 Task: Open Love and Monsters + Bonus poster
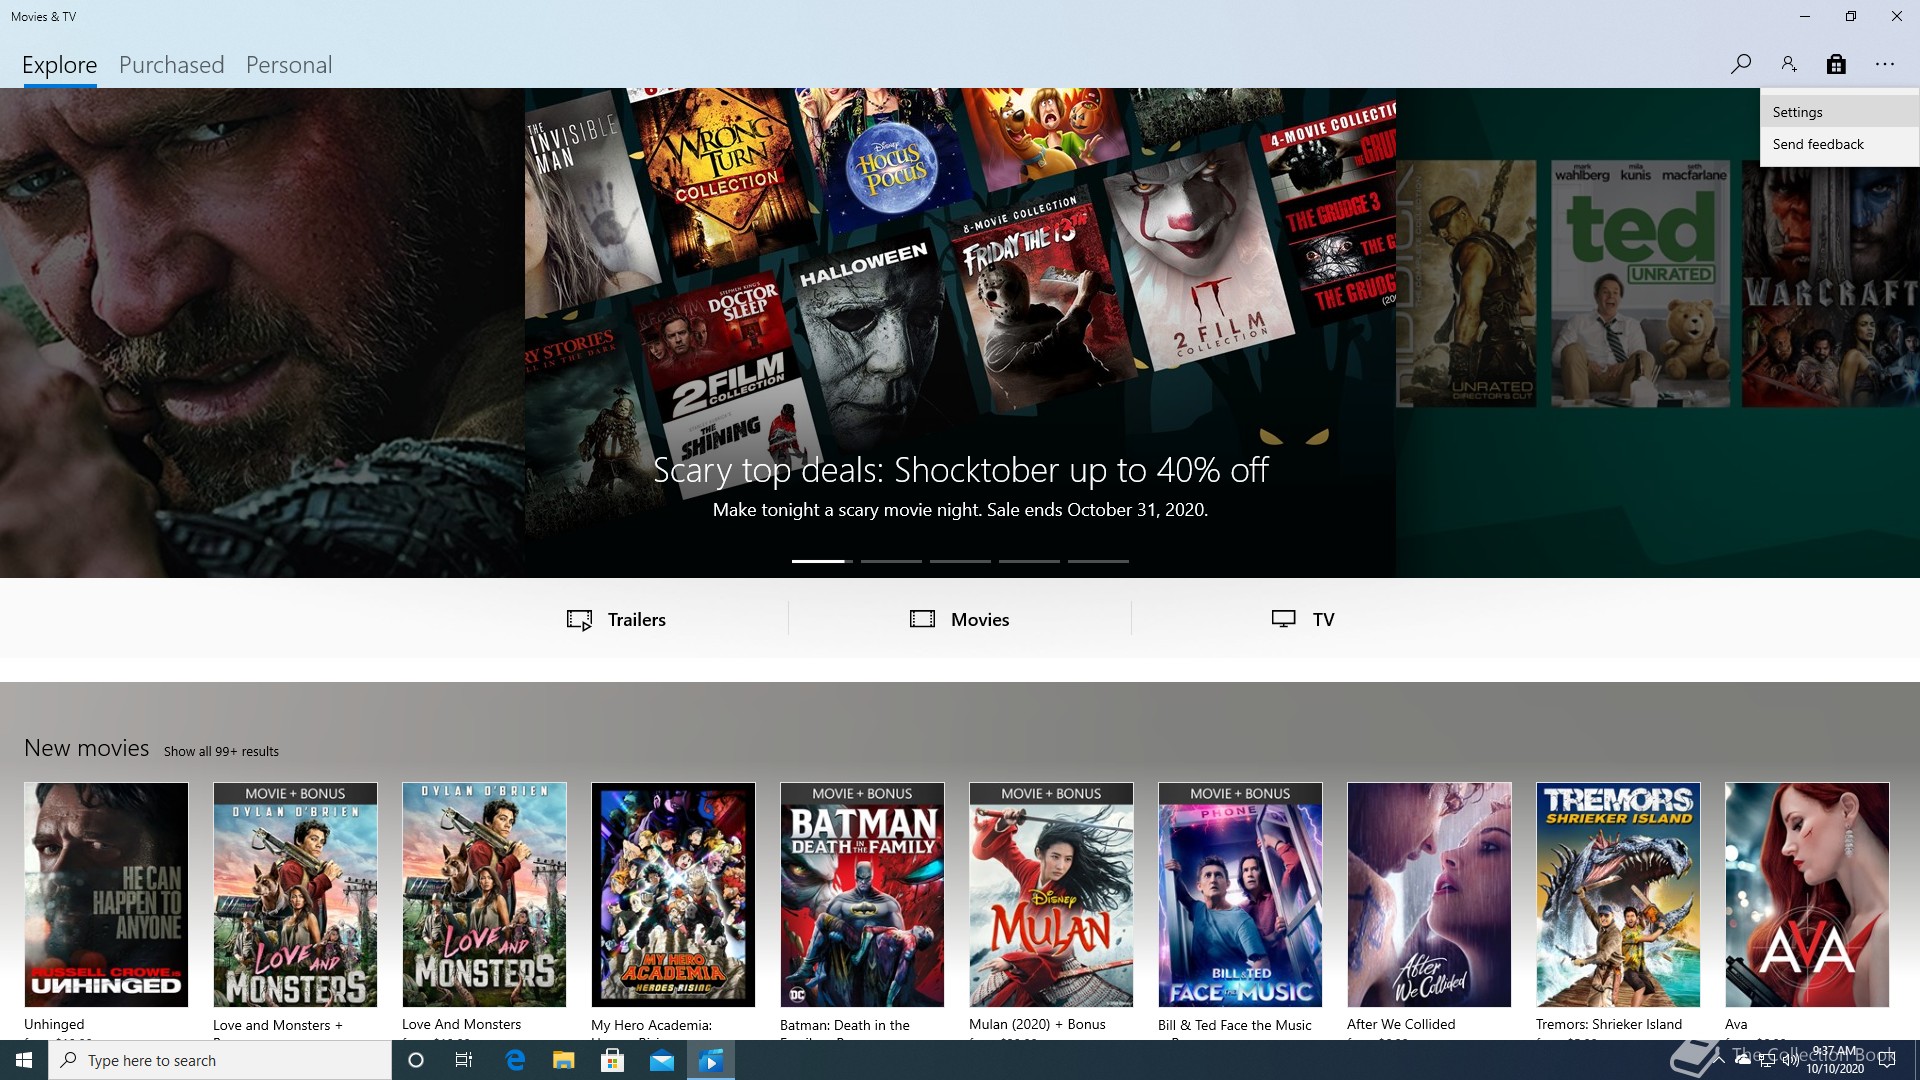click(x=295, y=895)
